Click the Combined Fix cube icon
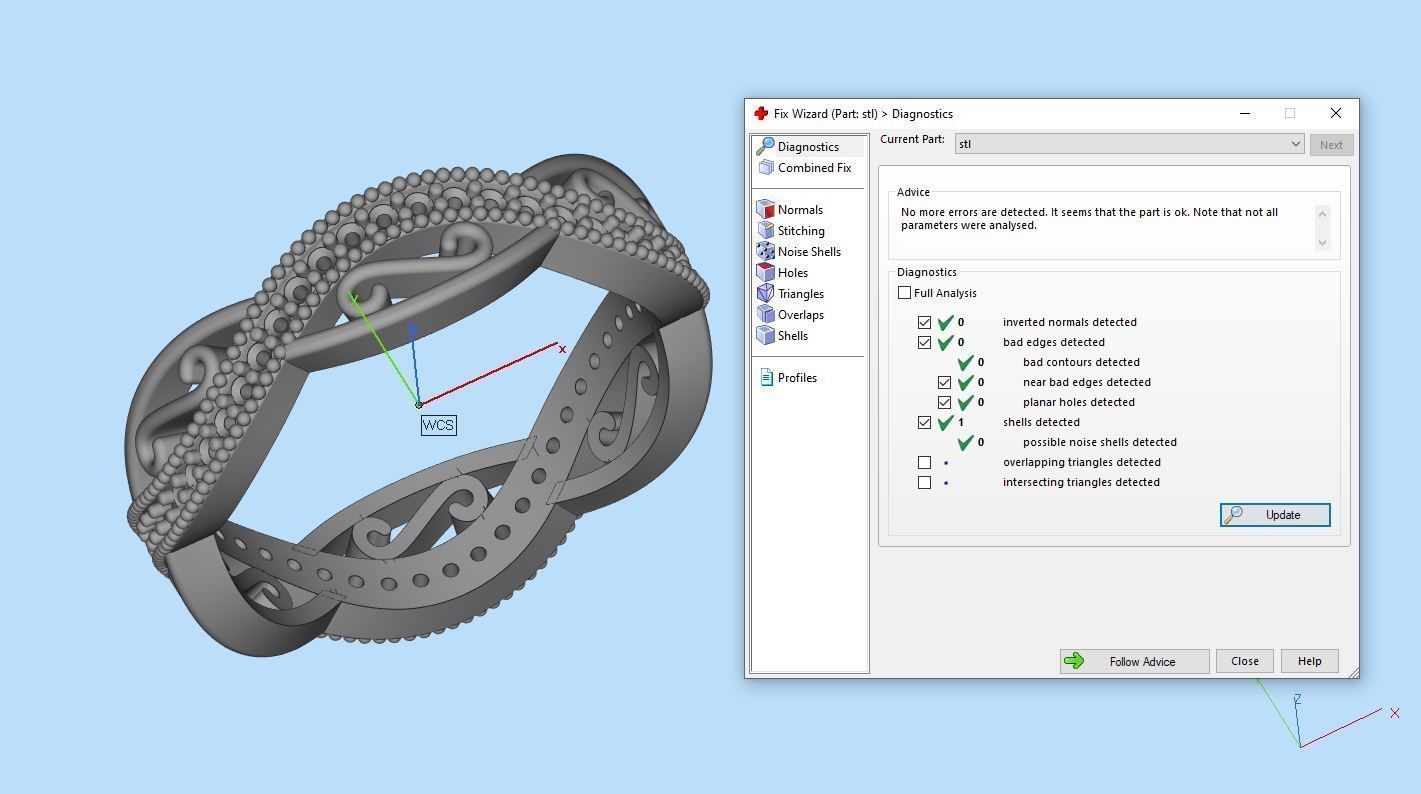Image resolution: width=1421 pixels, height=794 pixels. tap(766, 168)
